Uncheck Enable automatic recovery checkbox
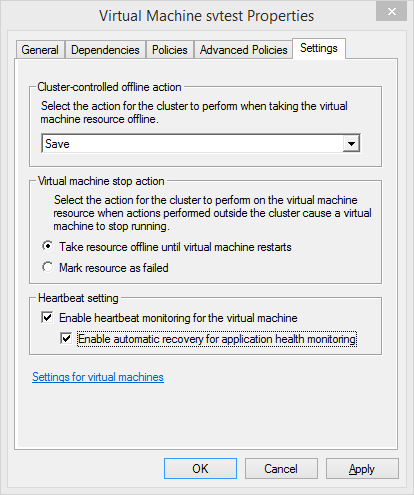The width and height of the screenshot is (414, 495). tap(66, 338)
